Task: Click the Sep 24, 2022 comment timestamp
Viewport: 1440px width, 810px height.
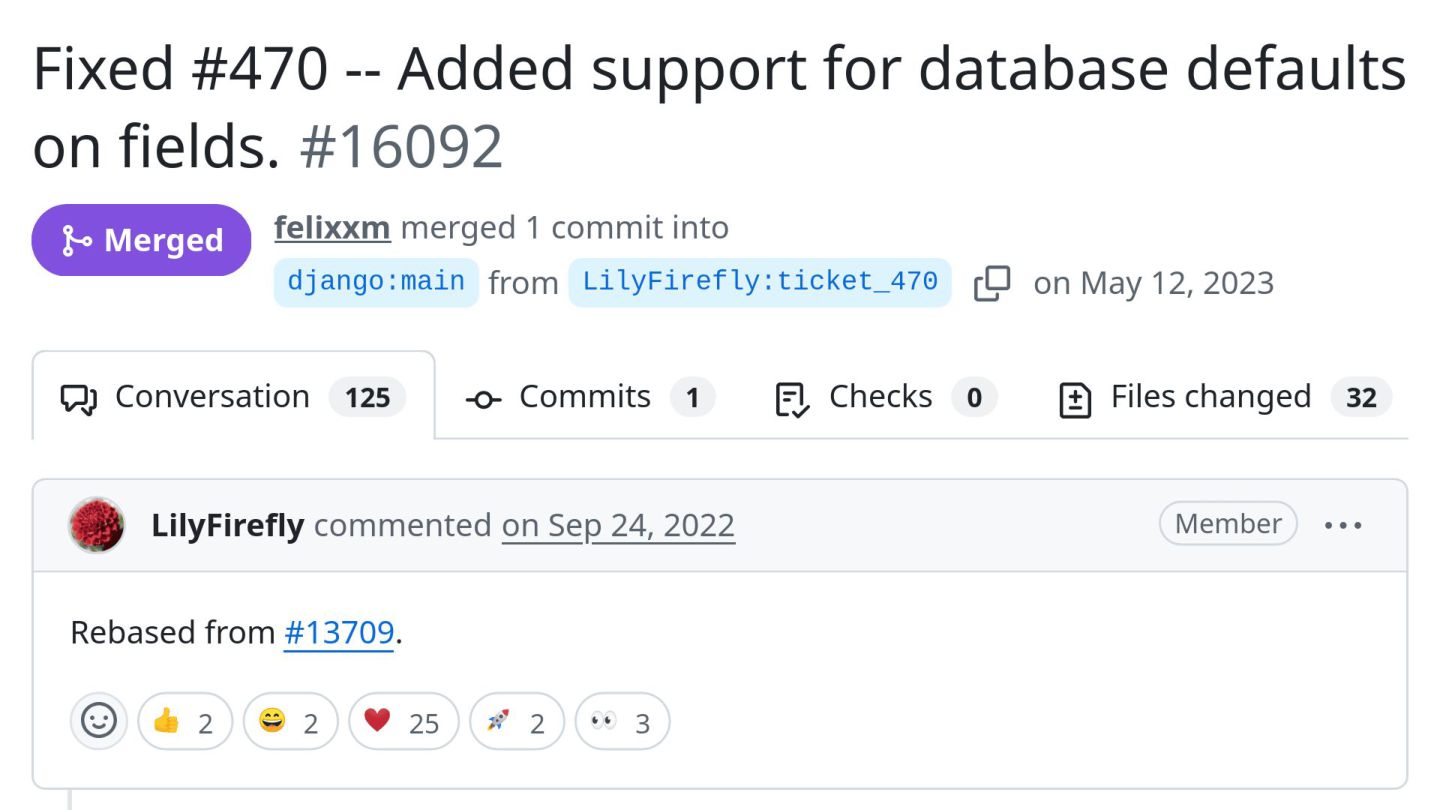Action: point(618,525)
